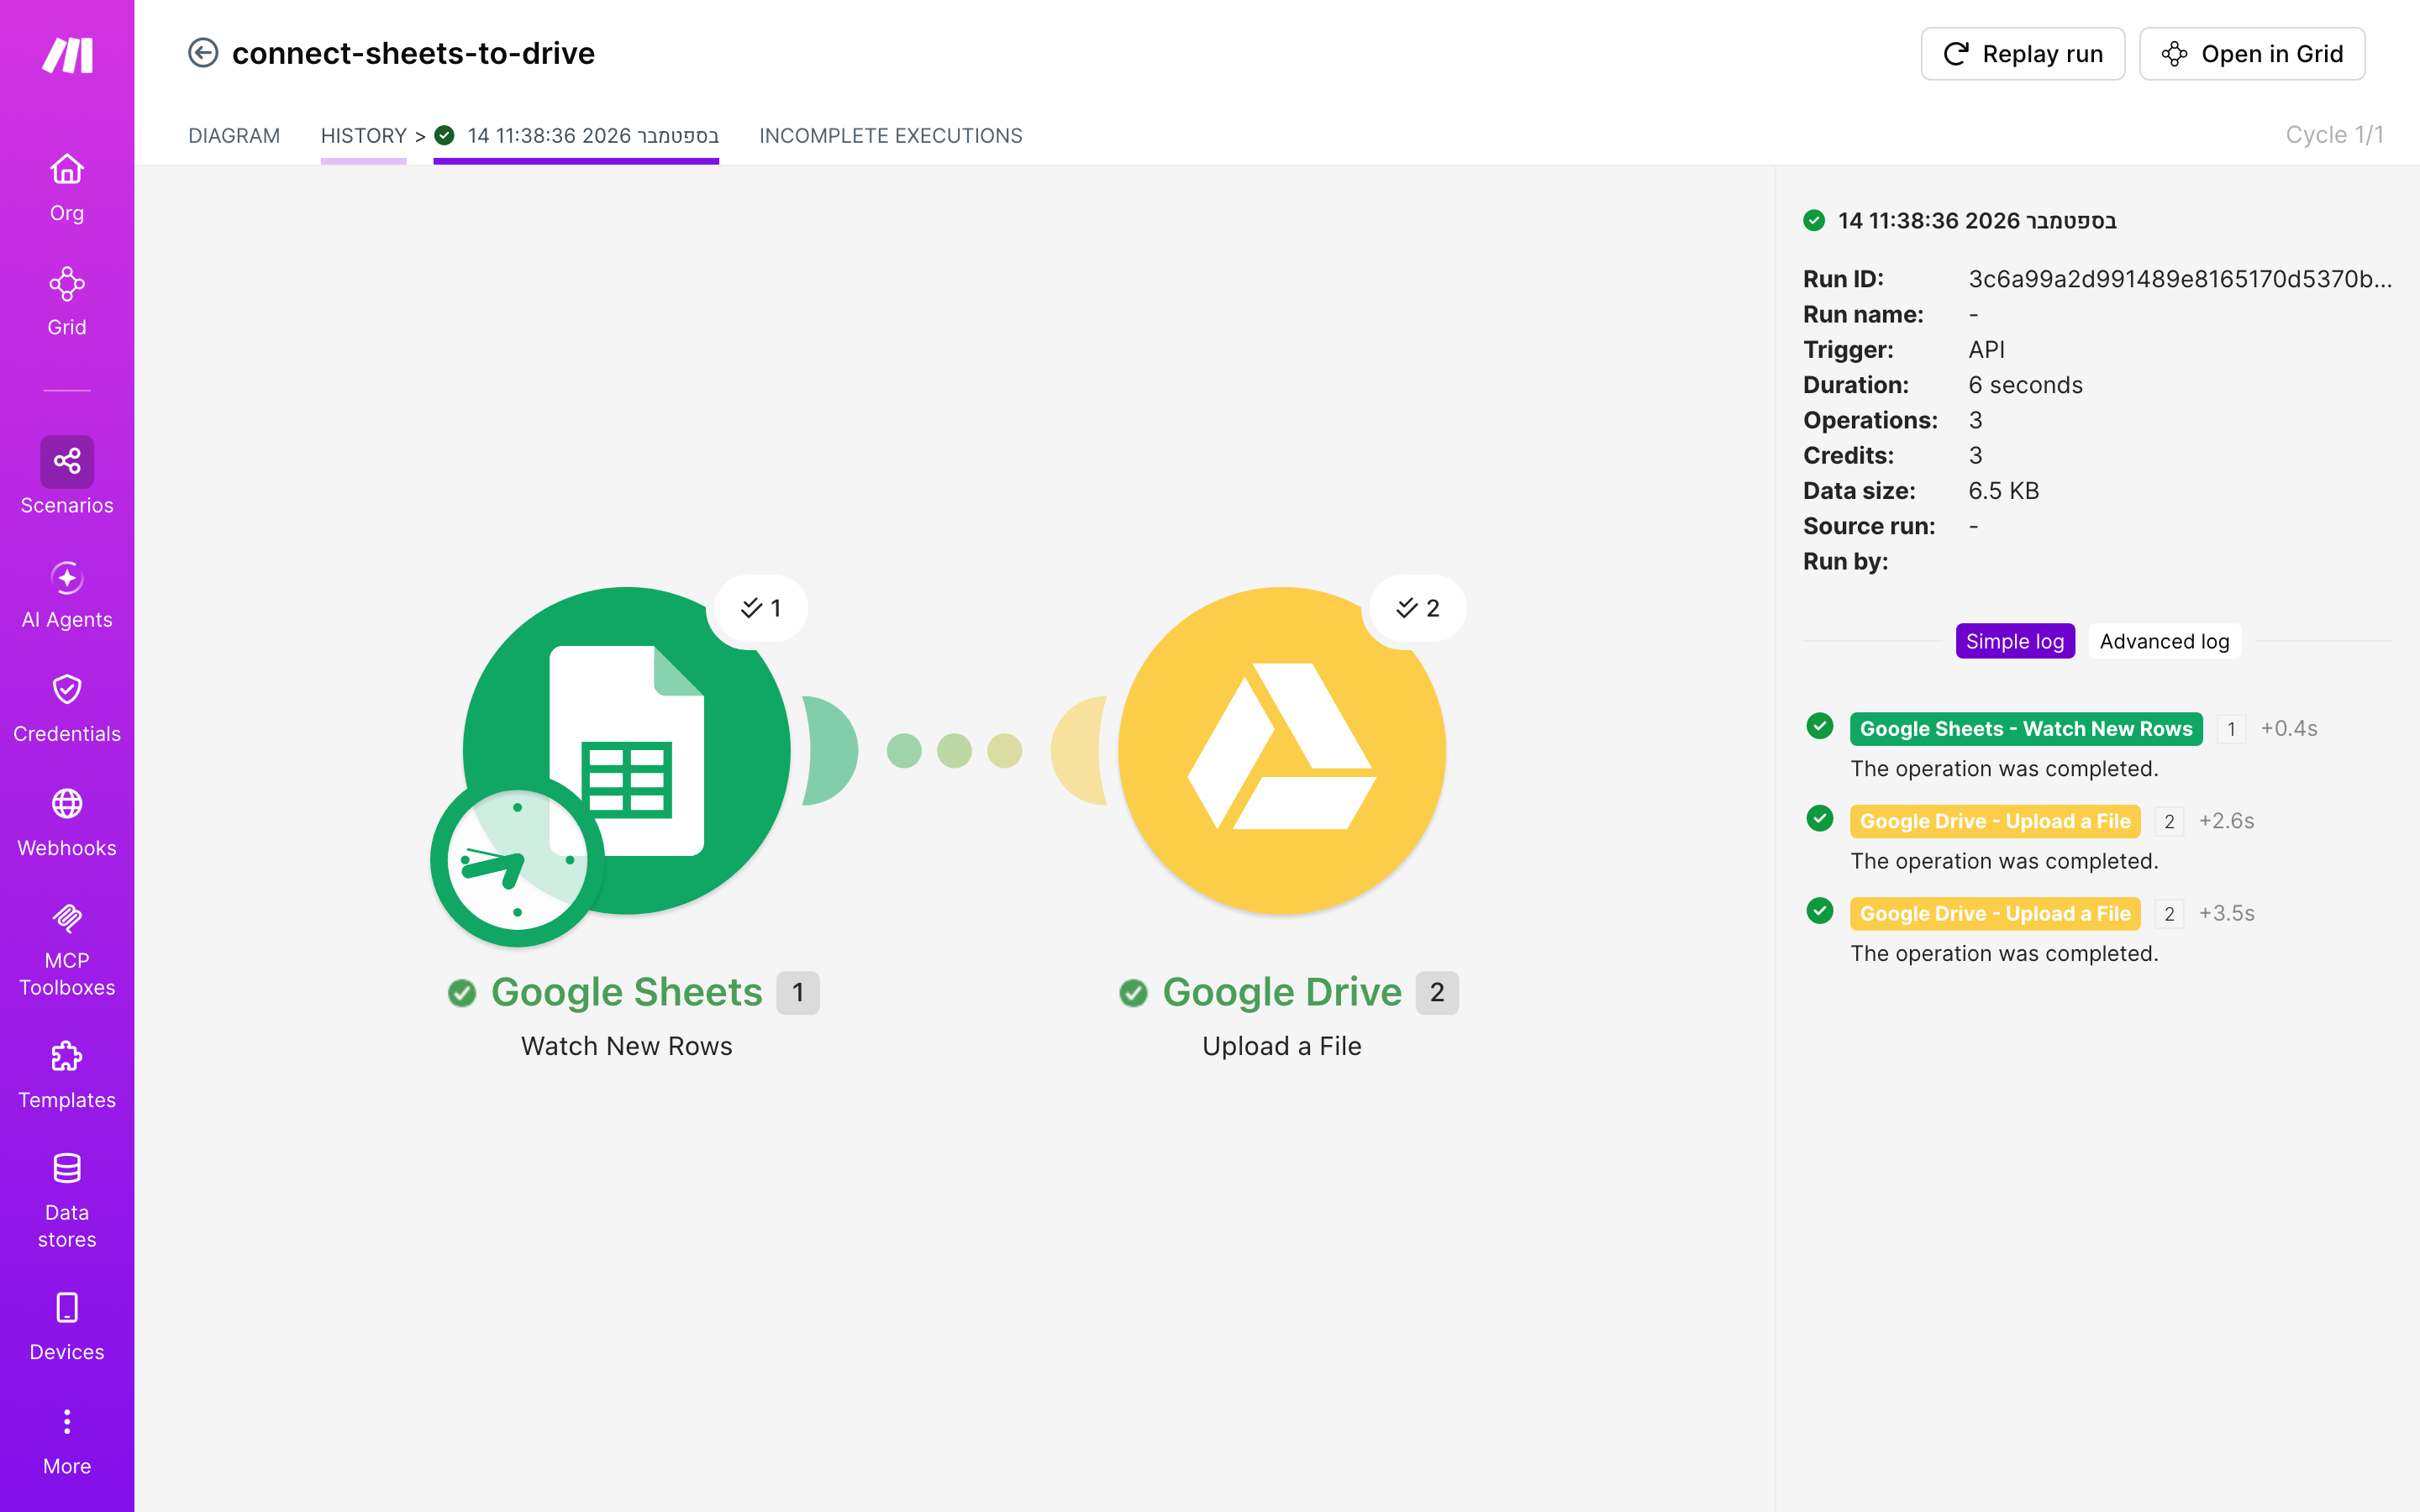Open the operations bubble 1 on Google Sheets
The width and height of the screenshot is (2420, 1512).
click(x=761, y=608)
